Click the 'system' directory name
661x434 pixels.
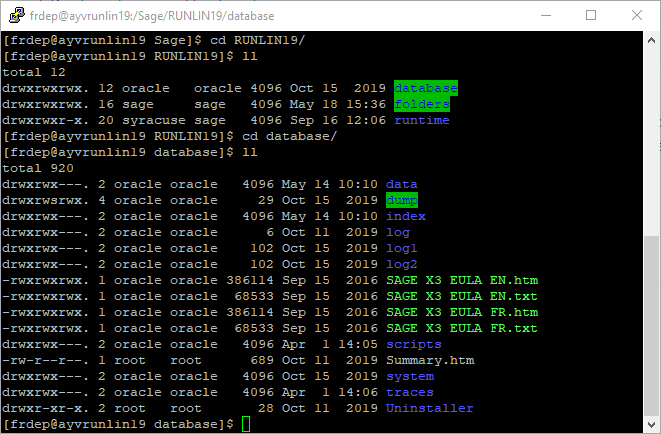click(x=410, y=377)
